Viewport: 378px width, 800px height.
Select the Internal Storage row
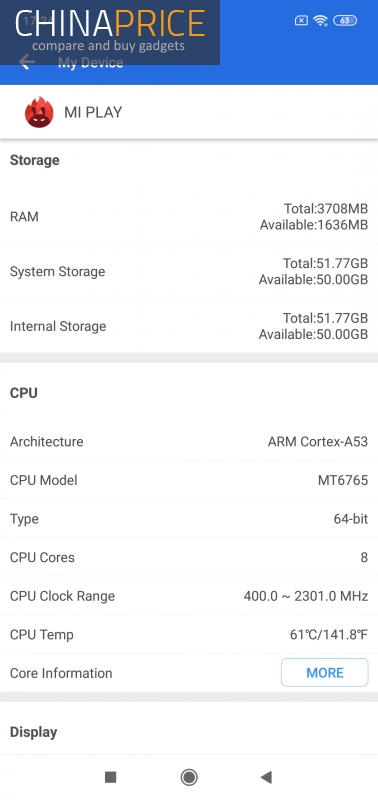click(189, 326)
